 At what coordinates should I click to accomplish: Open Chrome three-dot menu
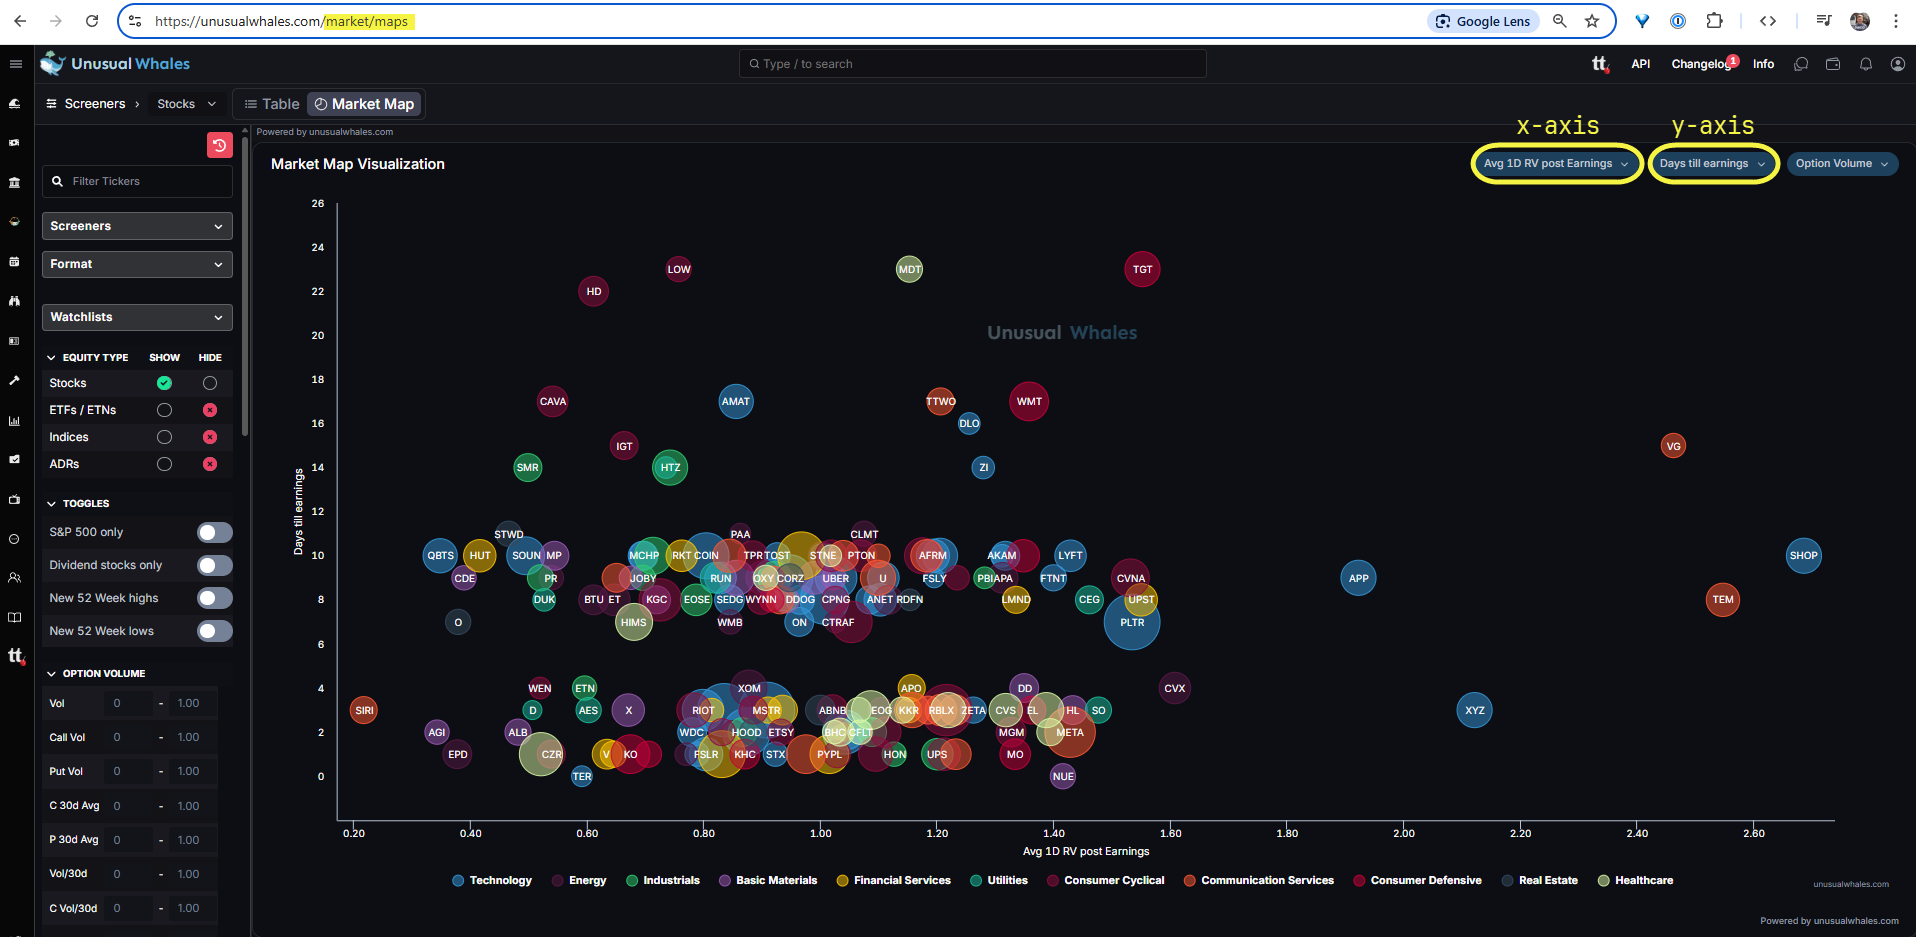(1895, 21)
